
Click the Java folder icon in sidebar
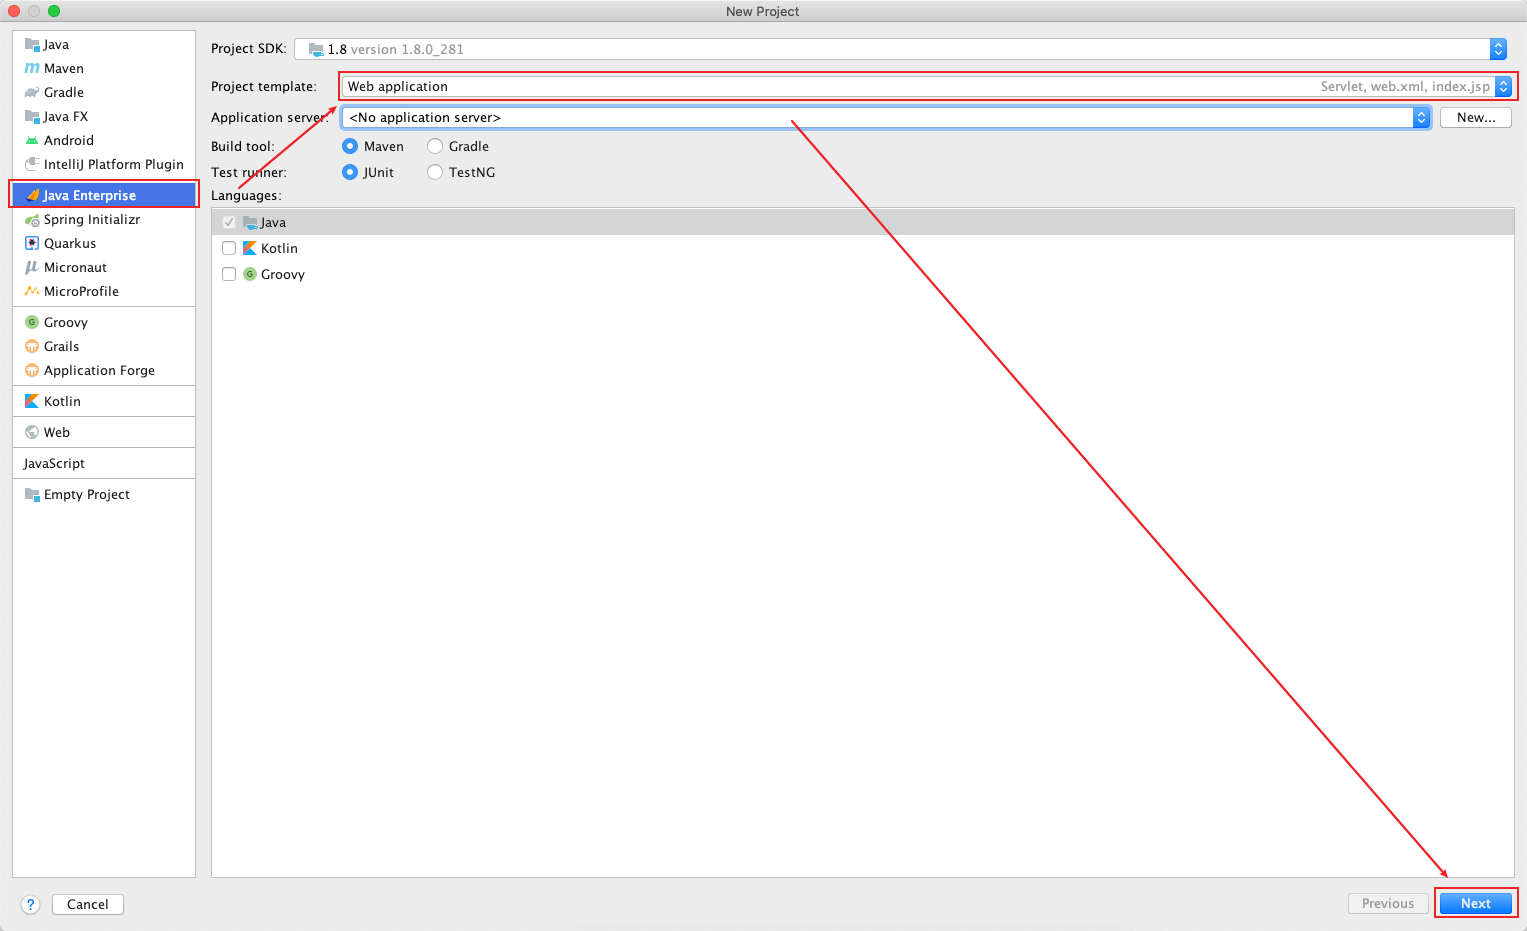32,44
